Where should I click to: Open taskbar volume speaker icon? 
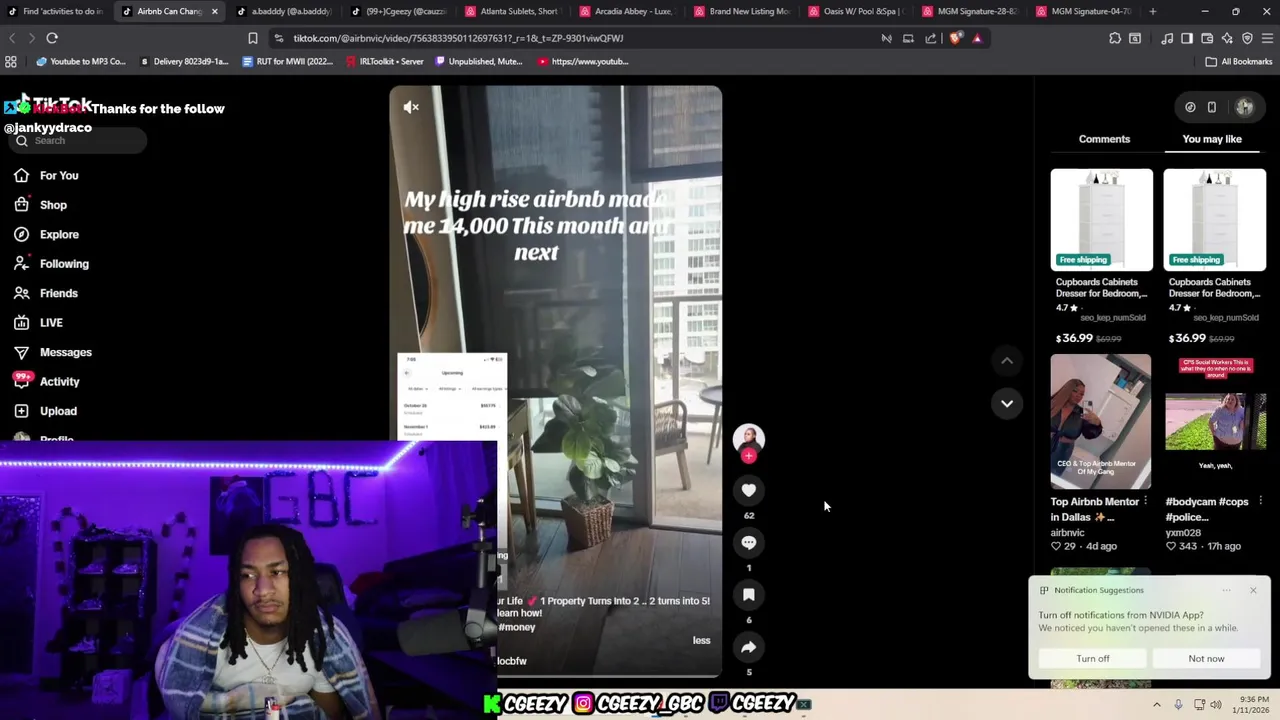1216,704
